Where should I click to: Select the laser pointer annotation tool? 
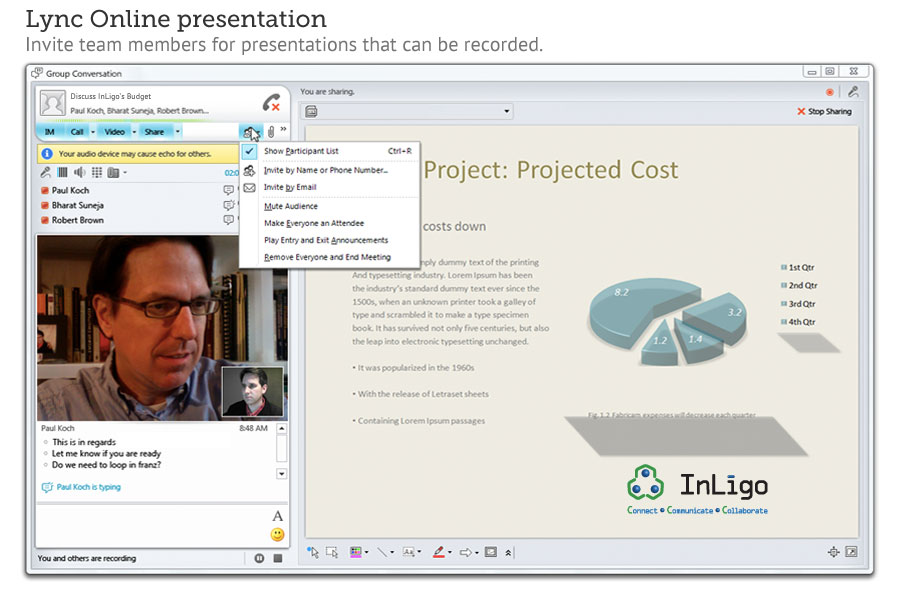pos(313,552)
